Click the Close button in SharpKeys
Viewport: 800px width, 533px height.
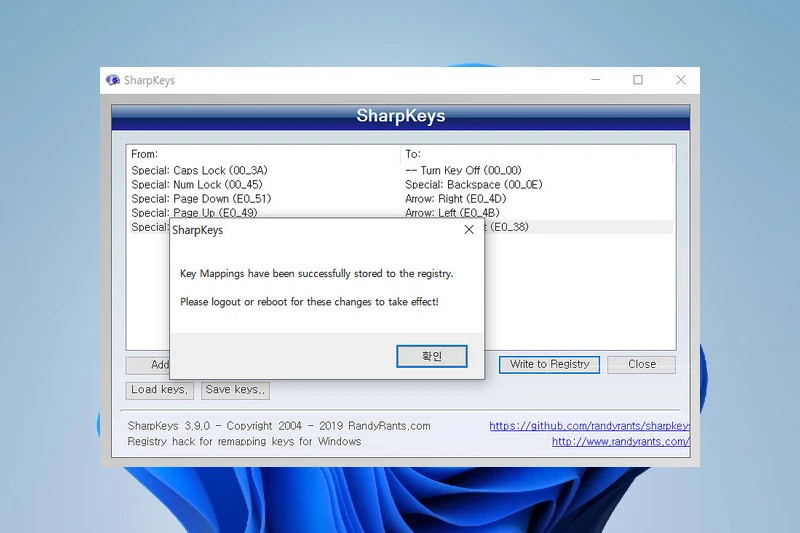[641, 364]
